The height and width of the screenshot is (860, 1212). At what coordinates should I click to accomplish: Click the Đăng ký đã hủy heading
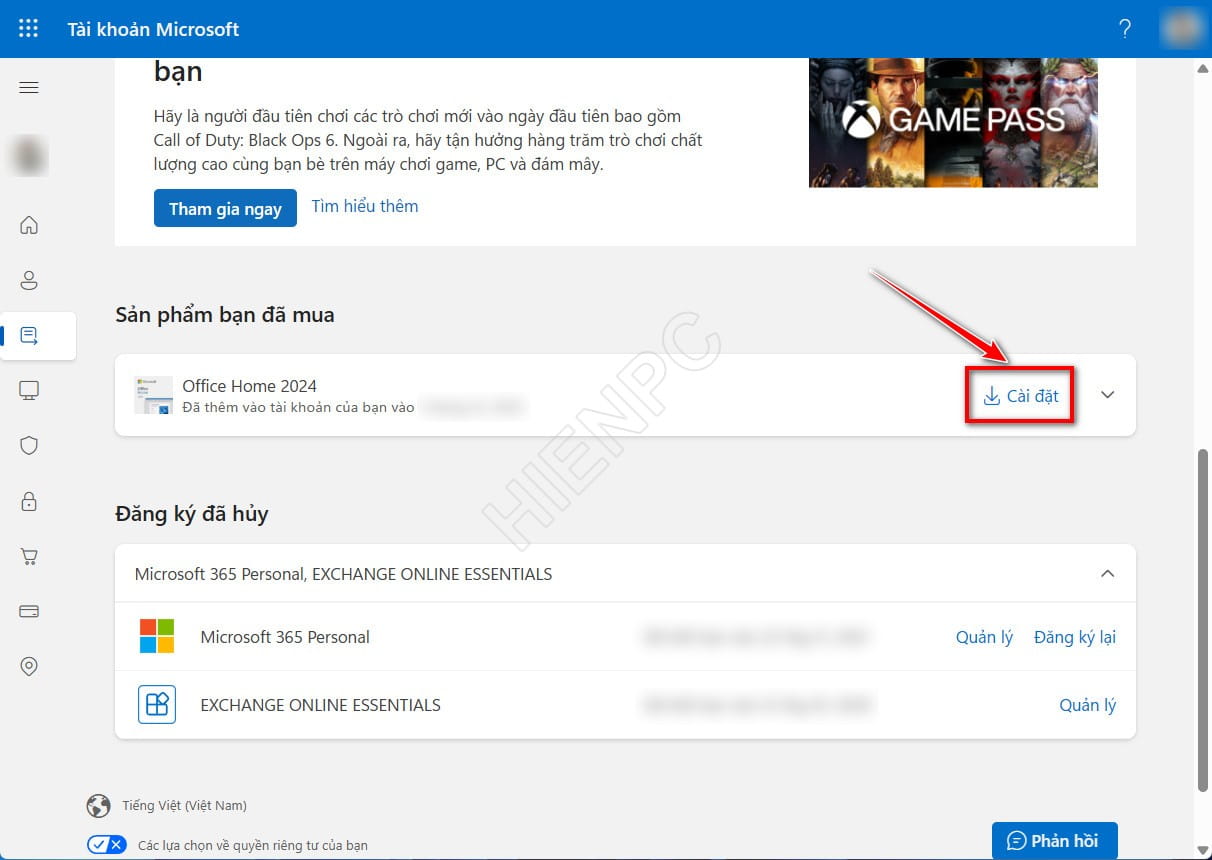coord(192,514)
